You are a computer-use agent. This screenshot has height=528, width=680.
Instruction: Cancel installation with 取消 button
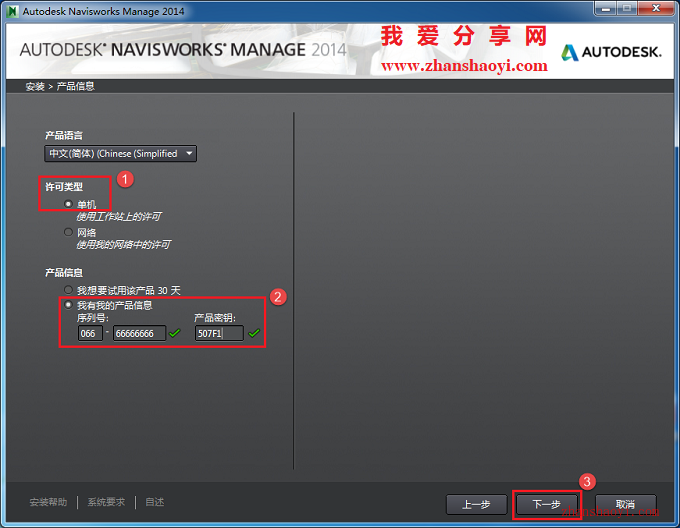pyautogui.click(x=625, y=504)
